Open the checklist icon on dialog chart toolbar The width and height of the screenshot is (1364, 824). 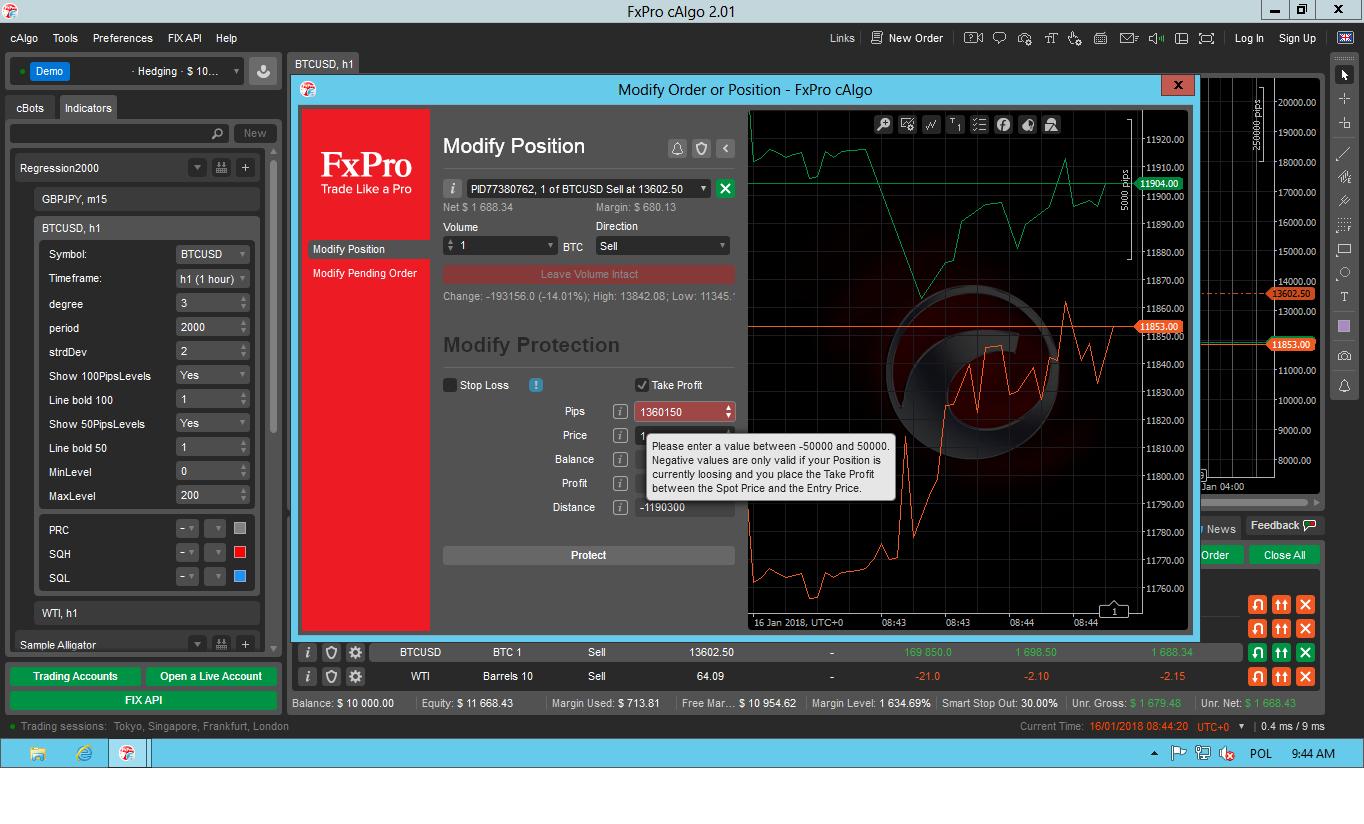pyautogui.click(x=979, y=124)
